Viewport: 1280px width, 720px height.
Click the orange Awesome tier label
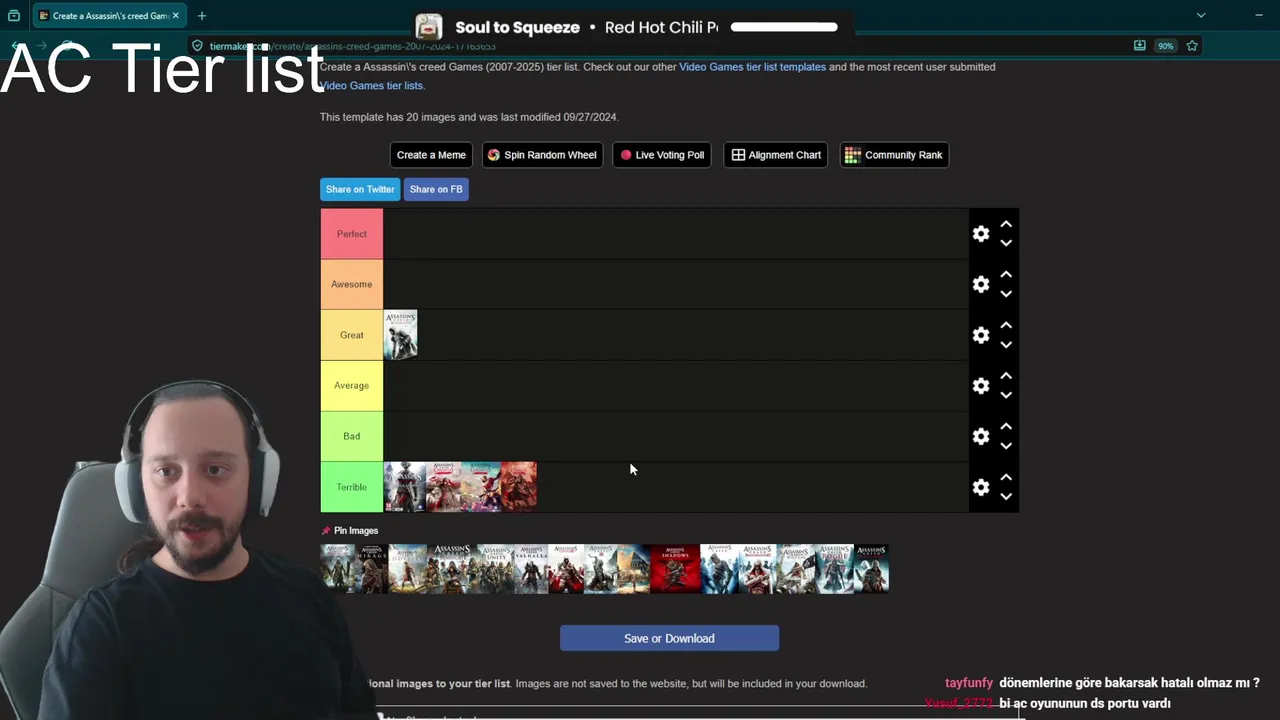pos(352,284)
